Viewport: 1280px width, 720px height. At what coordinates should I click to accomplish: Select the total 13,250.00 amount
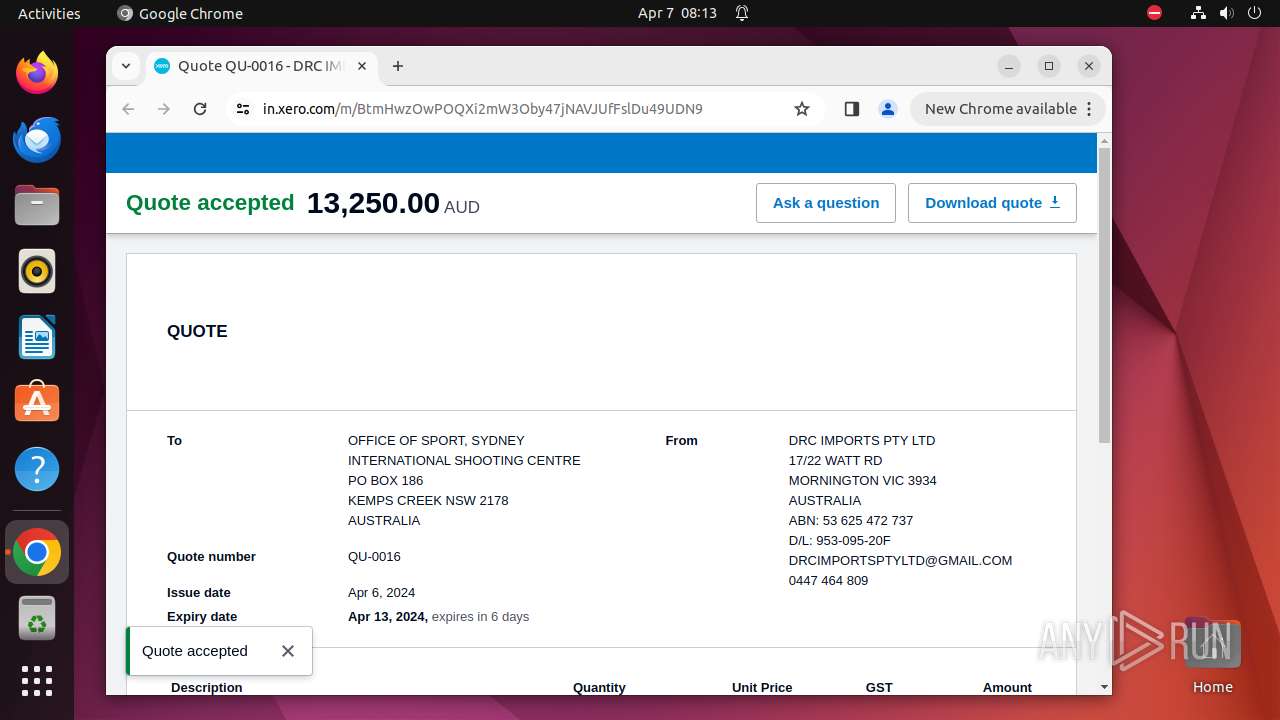(373, 203)
